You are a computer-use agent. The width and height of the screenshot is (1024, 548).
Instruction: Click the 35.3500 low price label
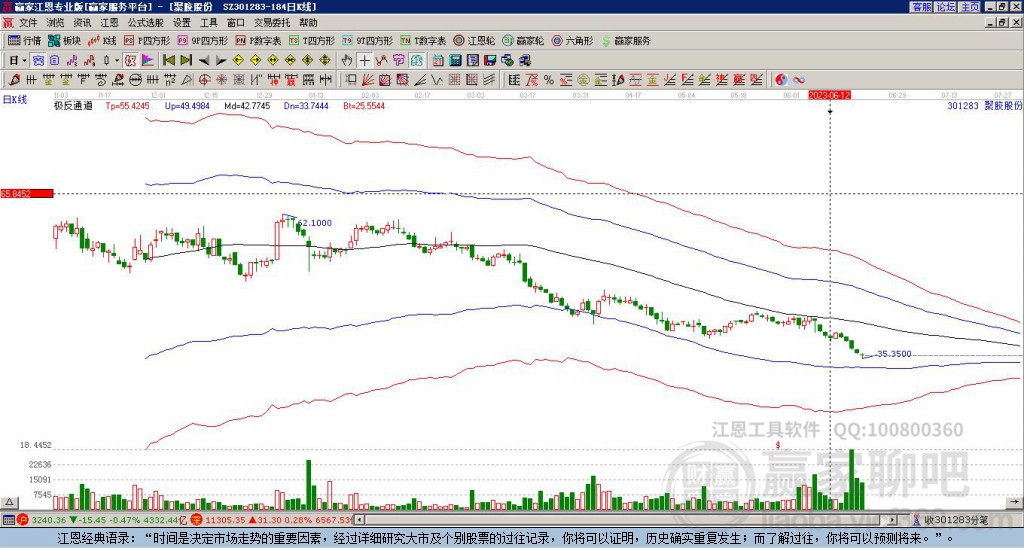(x=894, y=354)
